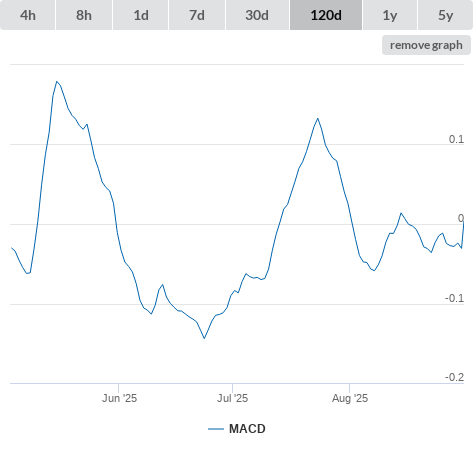
Task: Switch the chart to 1y range
Action: pyautogui.click(x=390, y=15)
